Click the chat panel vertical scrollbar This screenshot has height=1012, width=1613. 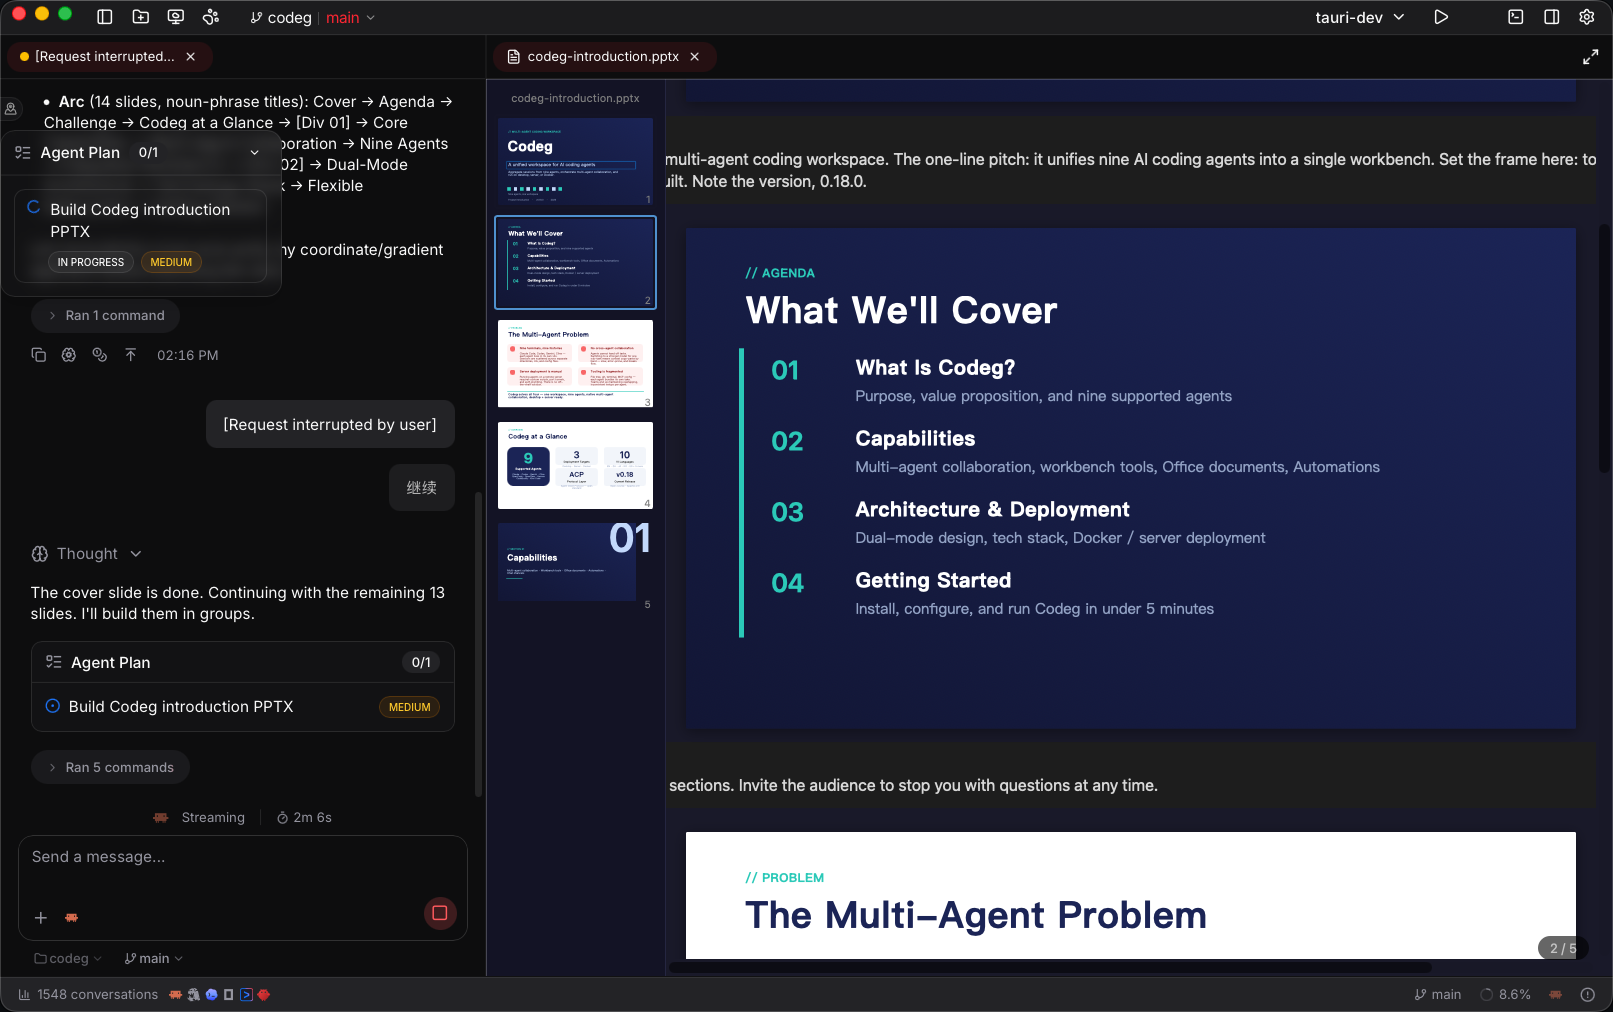[x=478, y=645]
